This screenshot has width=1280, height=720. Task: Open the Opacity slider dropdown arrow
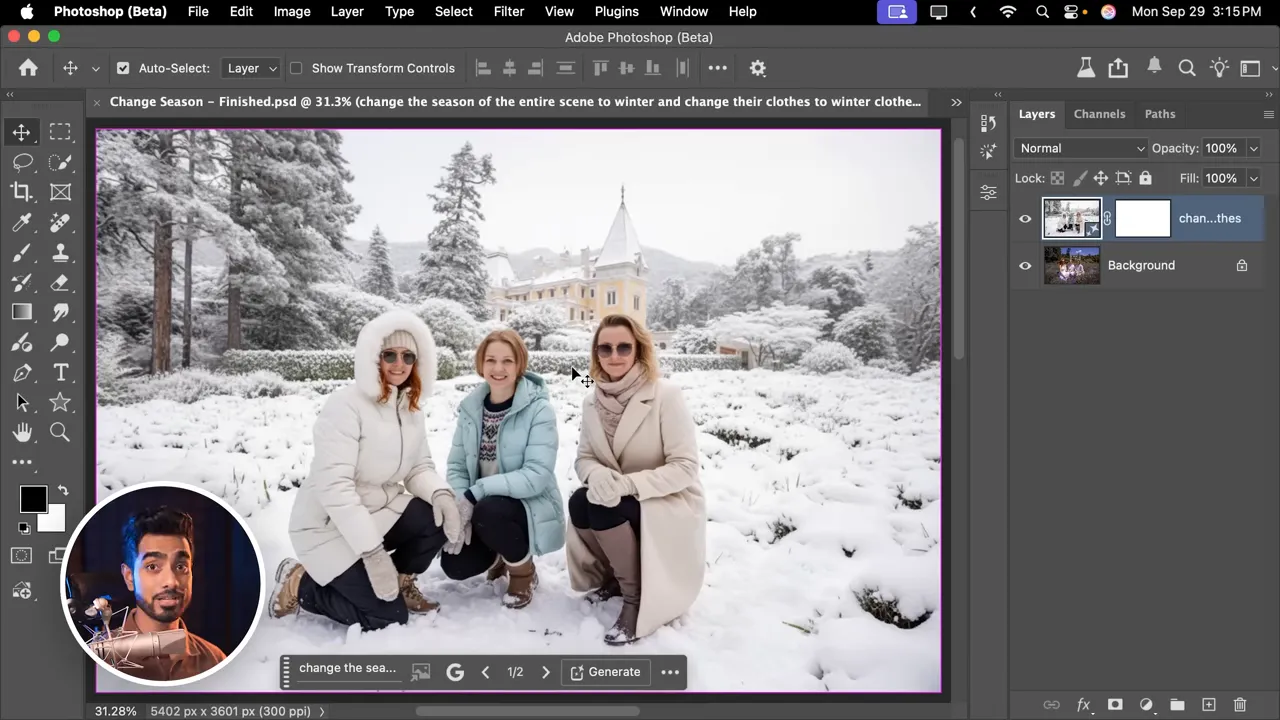coord(1253,148)
